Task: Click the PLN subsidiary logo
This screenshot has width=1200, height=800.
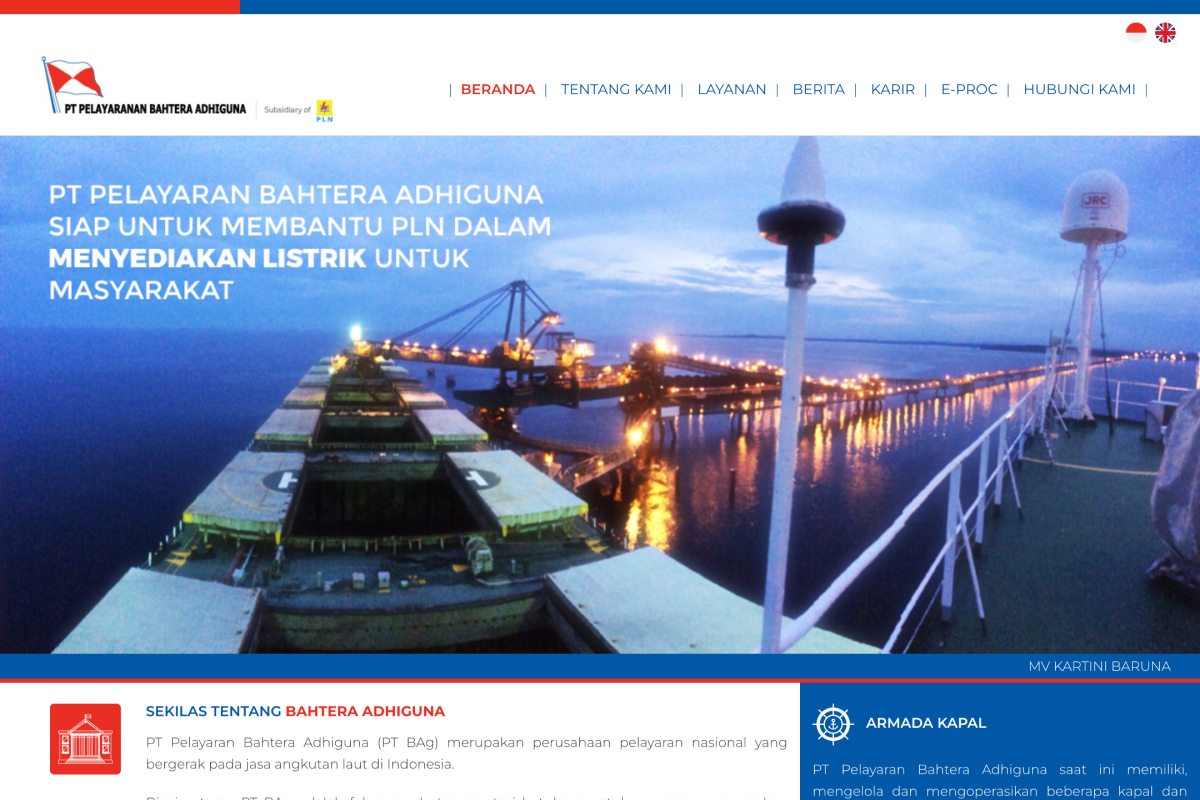Action: pyautogui.click(x=324, y=110)
